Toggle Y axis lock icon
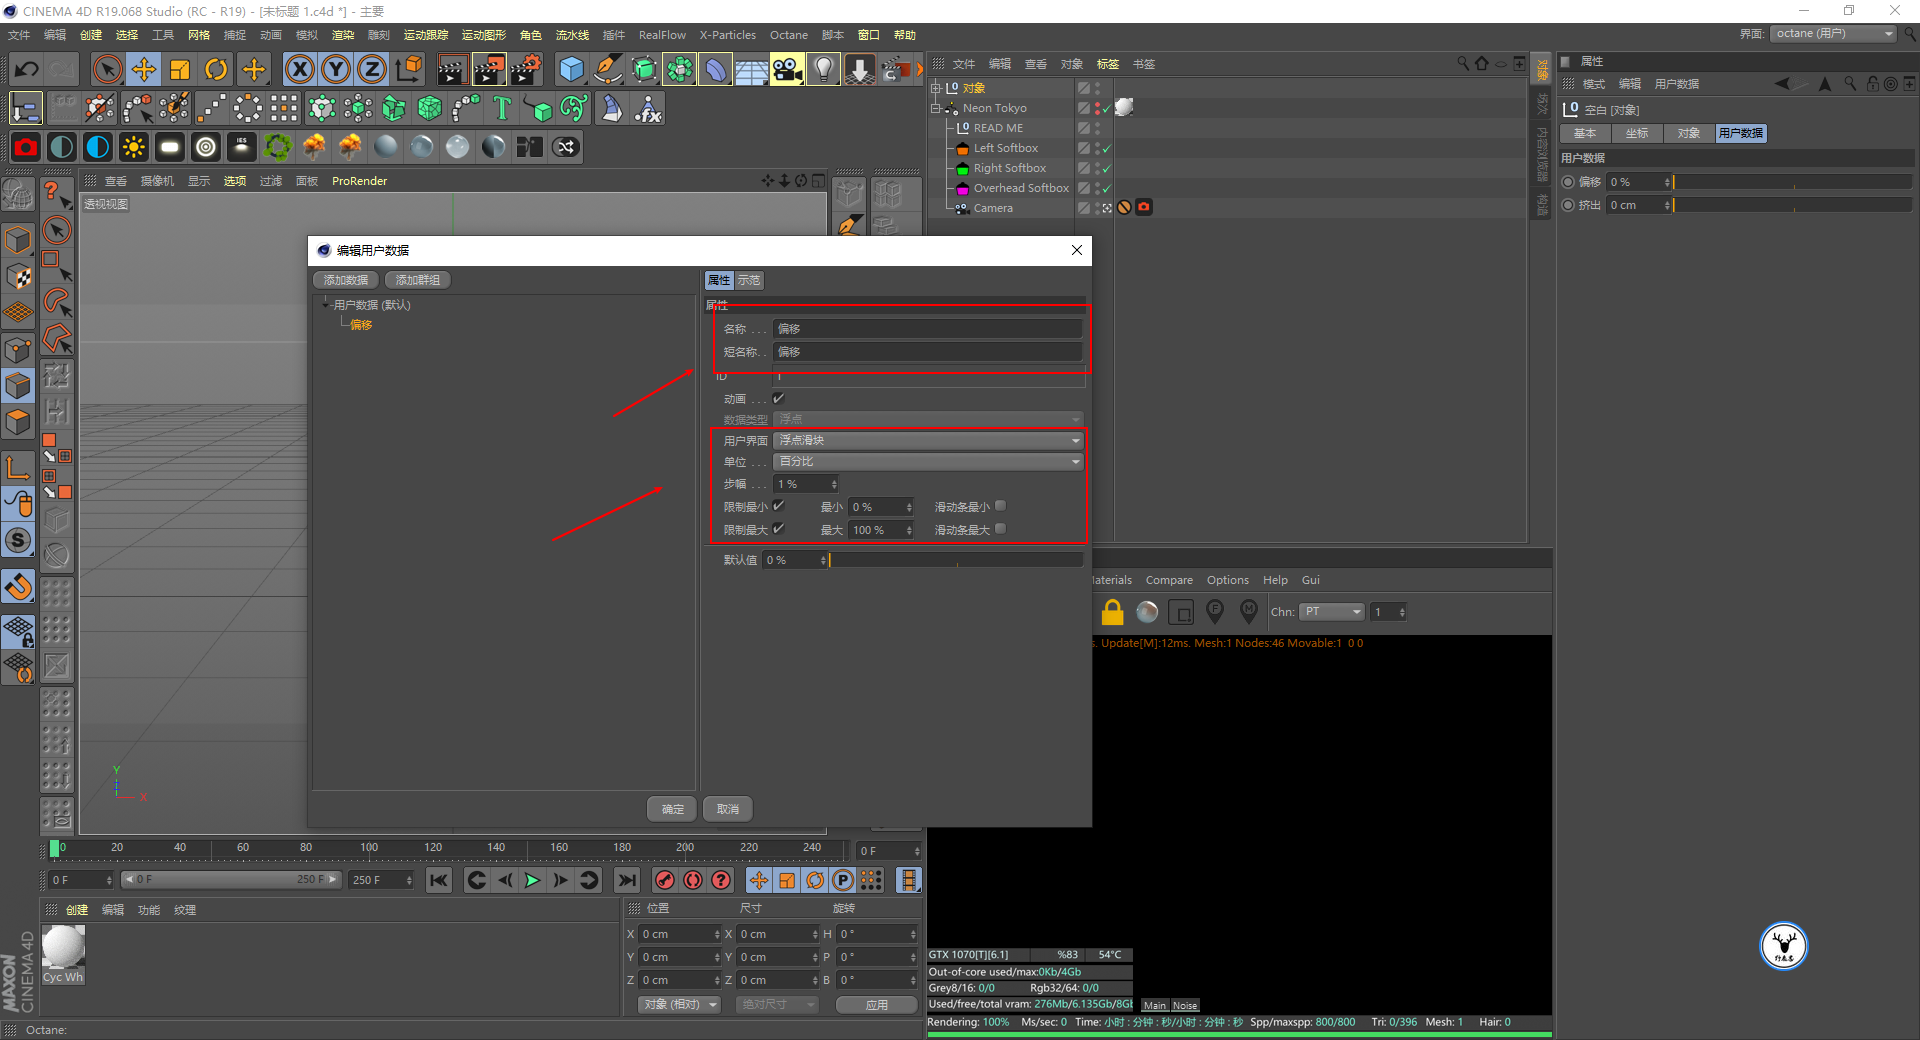Screen dimensions: 1920x1040 336,69
